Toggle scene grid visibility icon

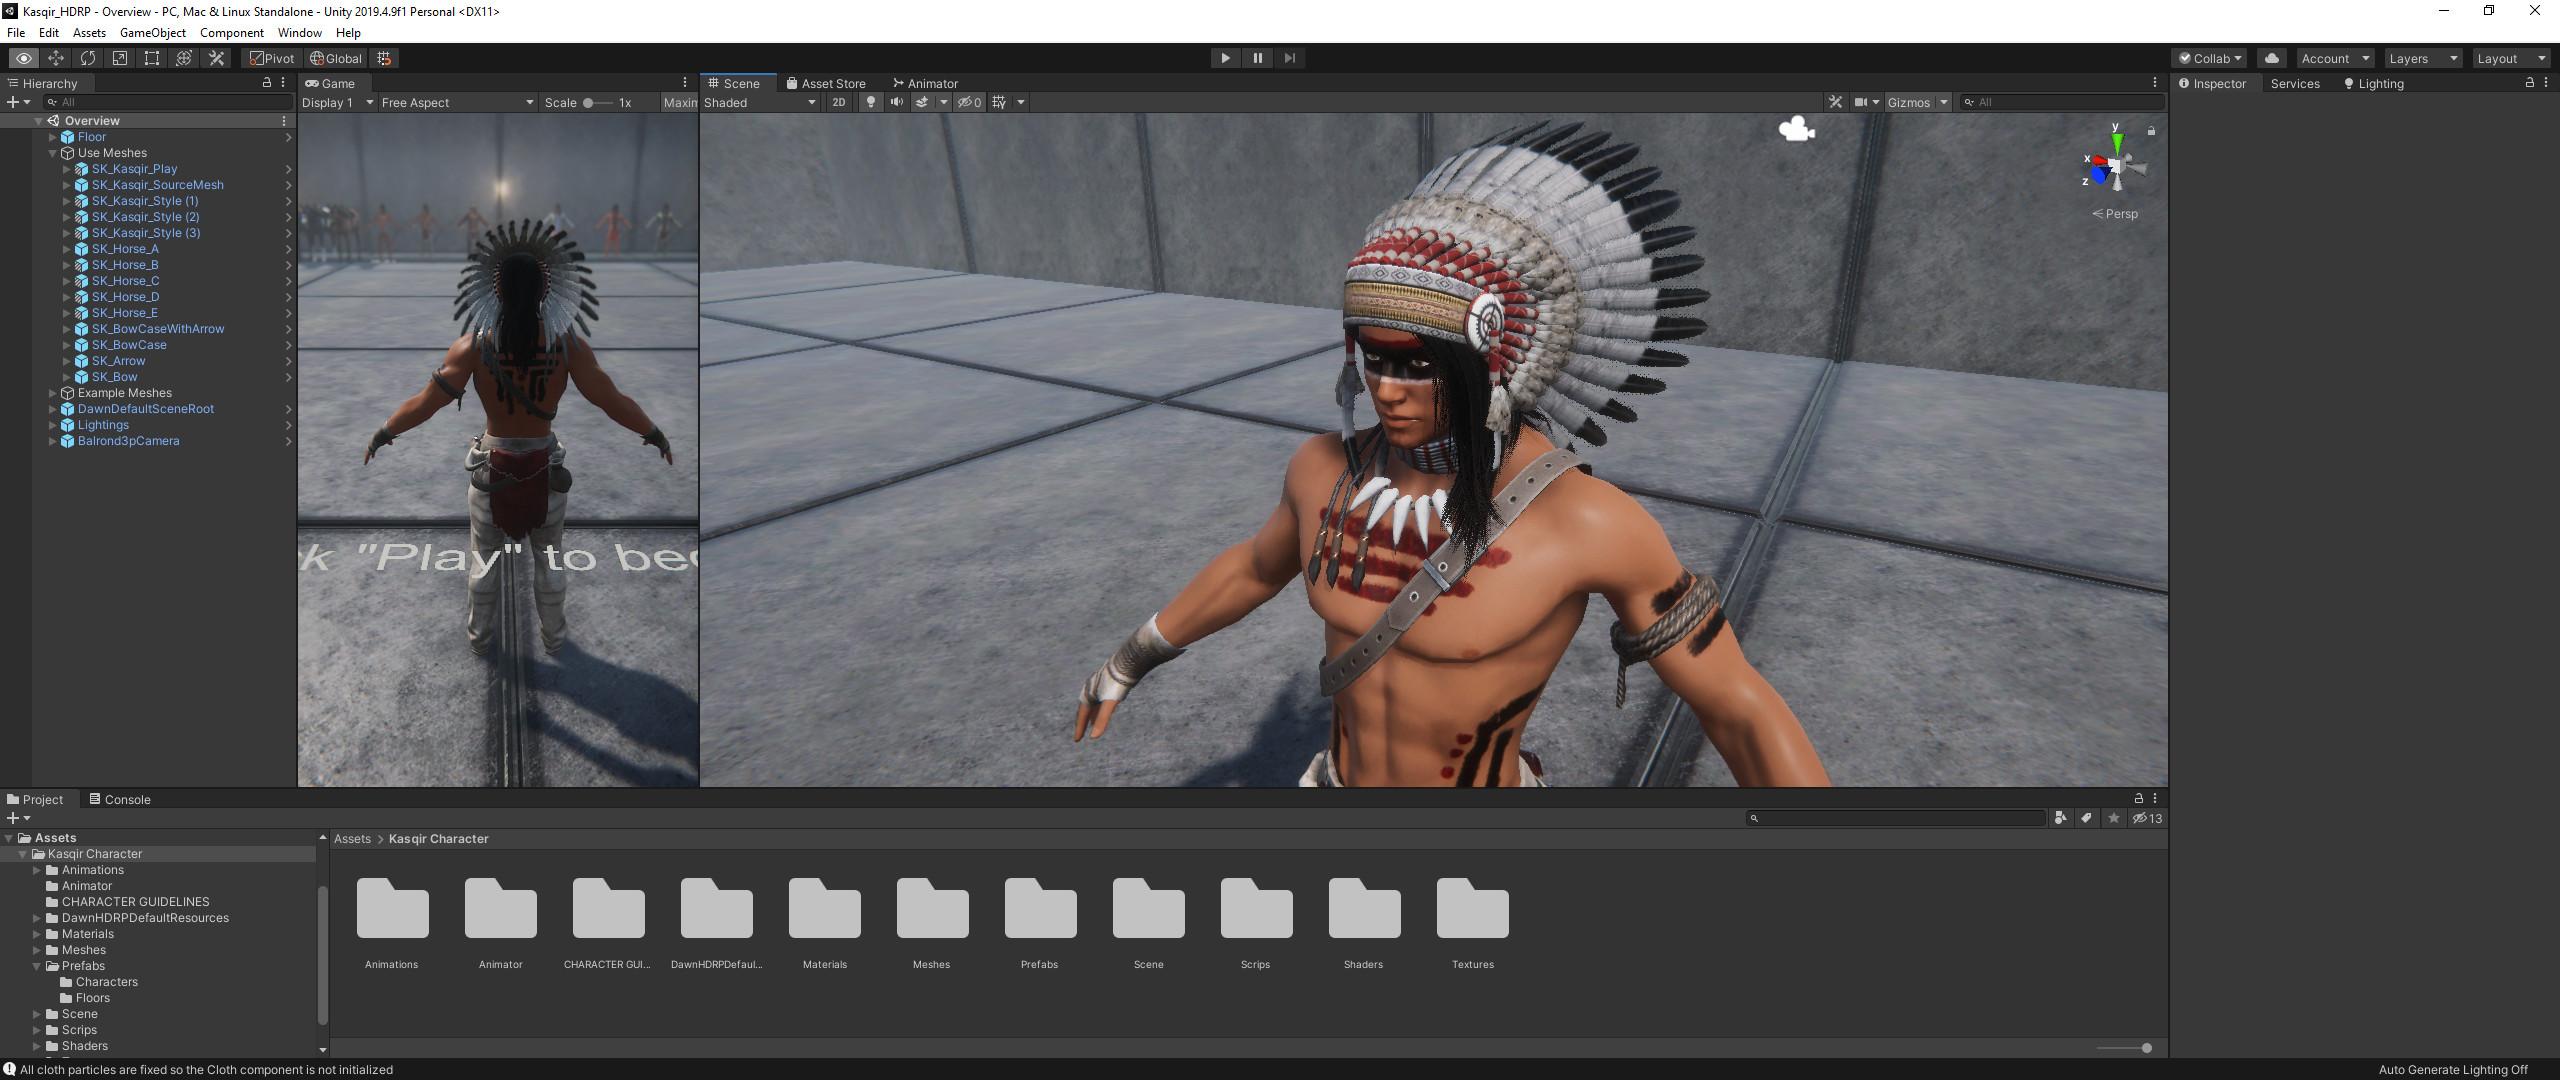998,102
